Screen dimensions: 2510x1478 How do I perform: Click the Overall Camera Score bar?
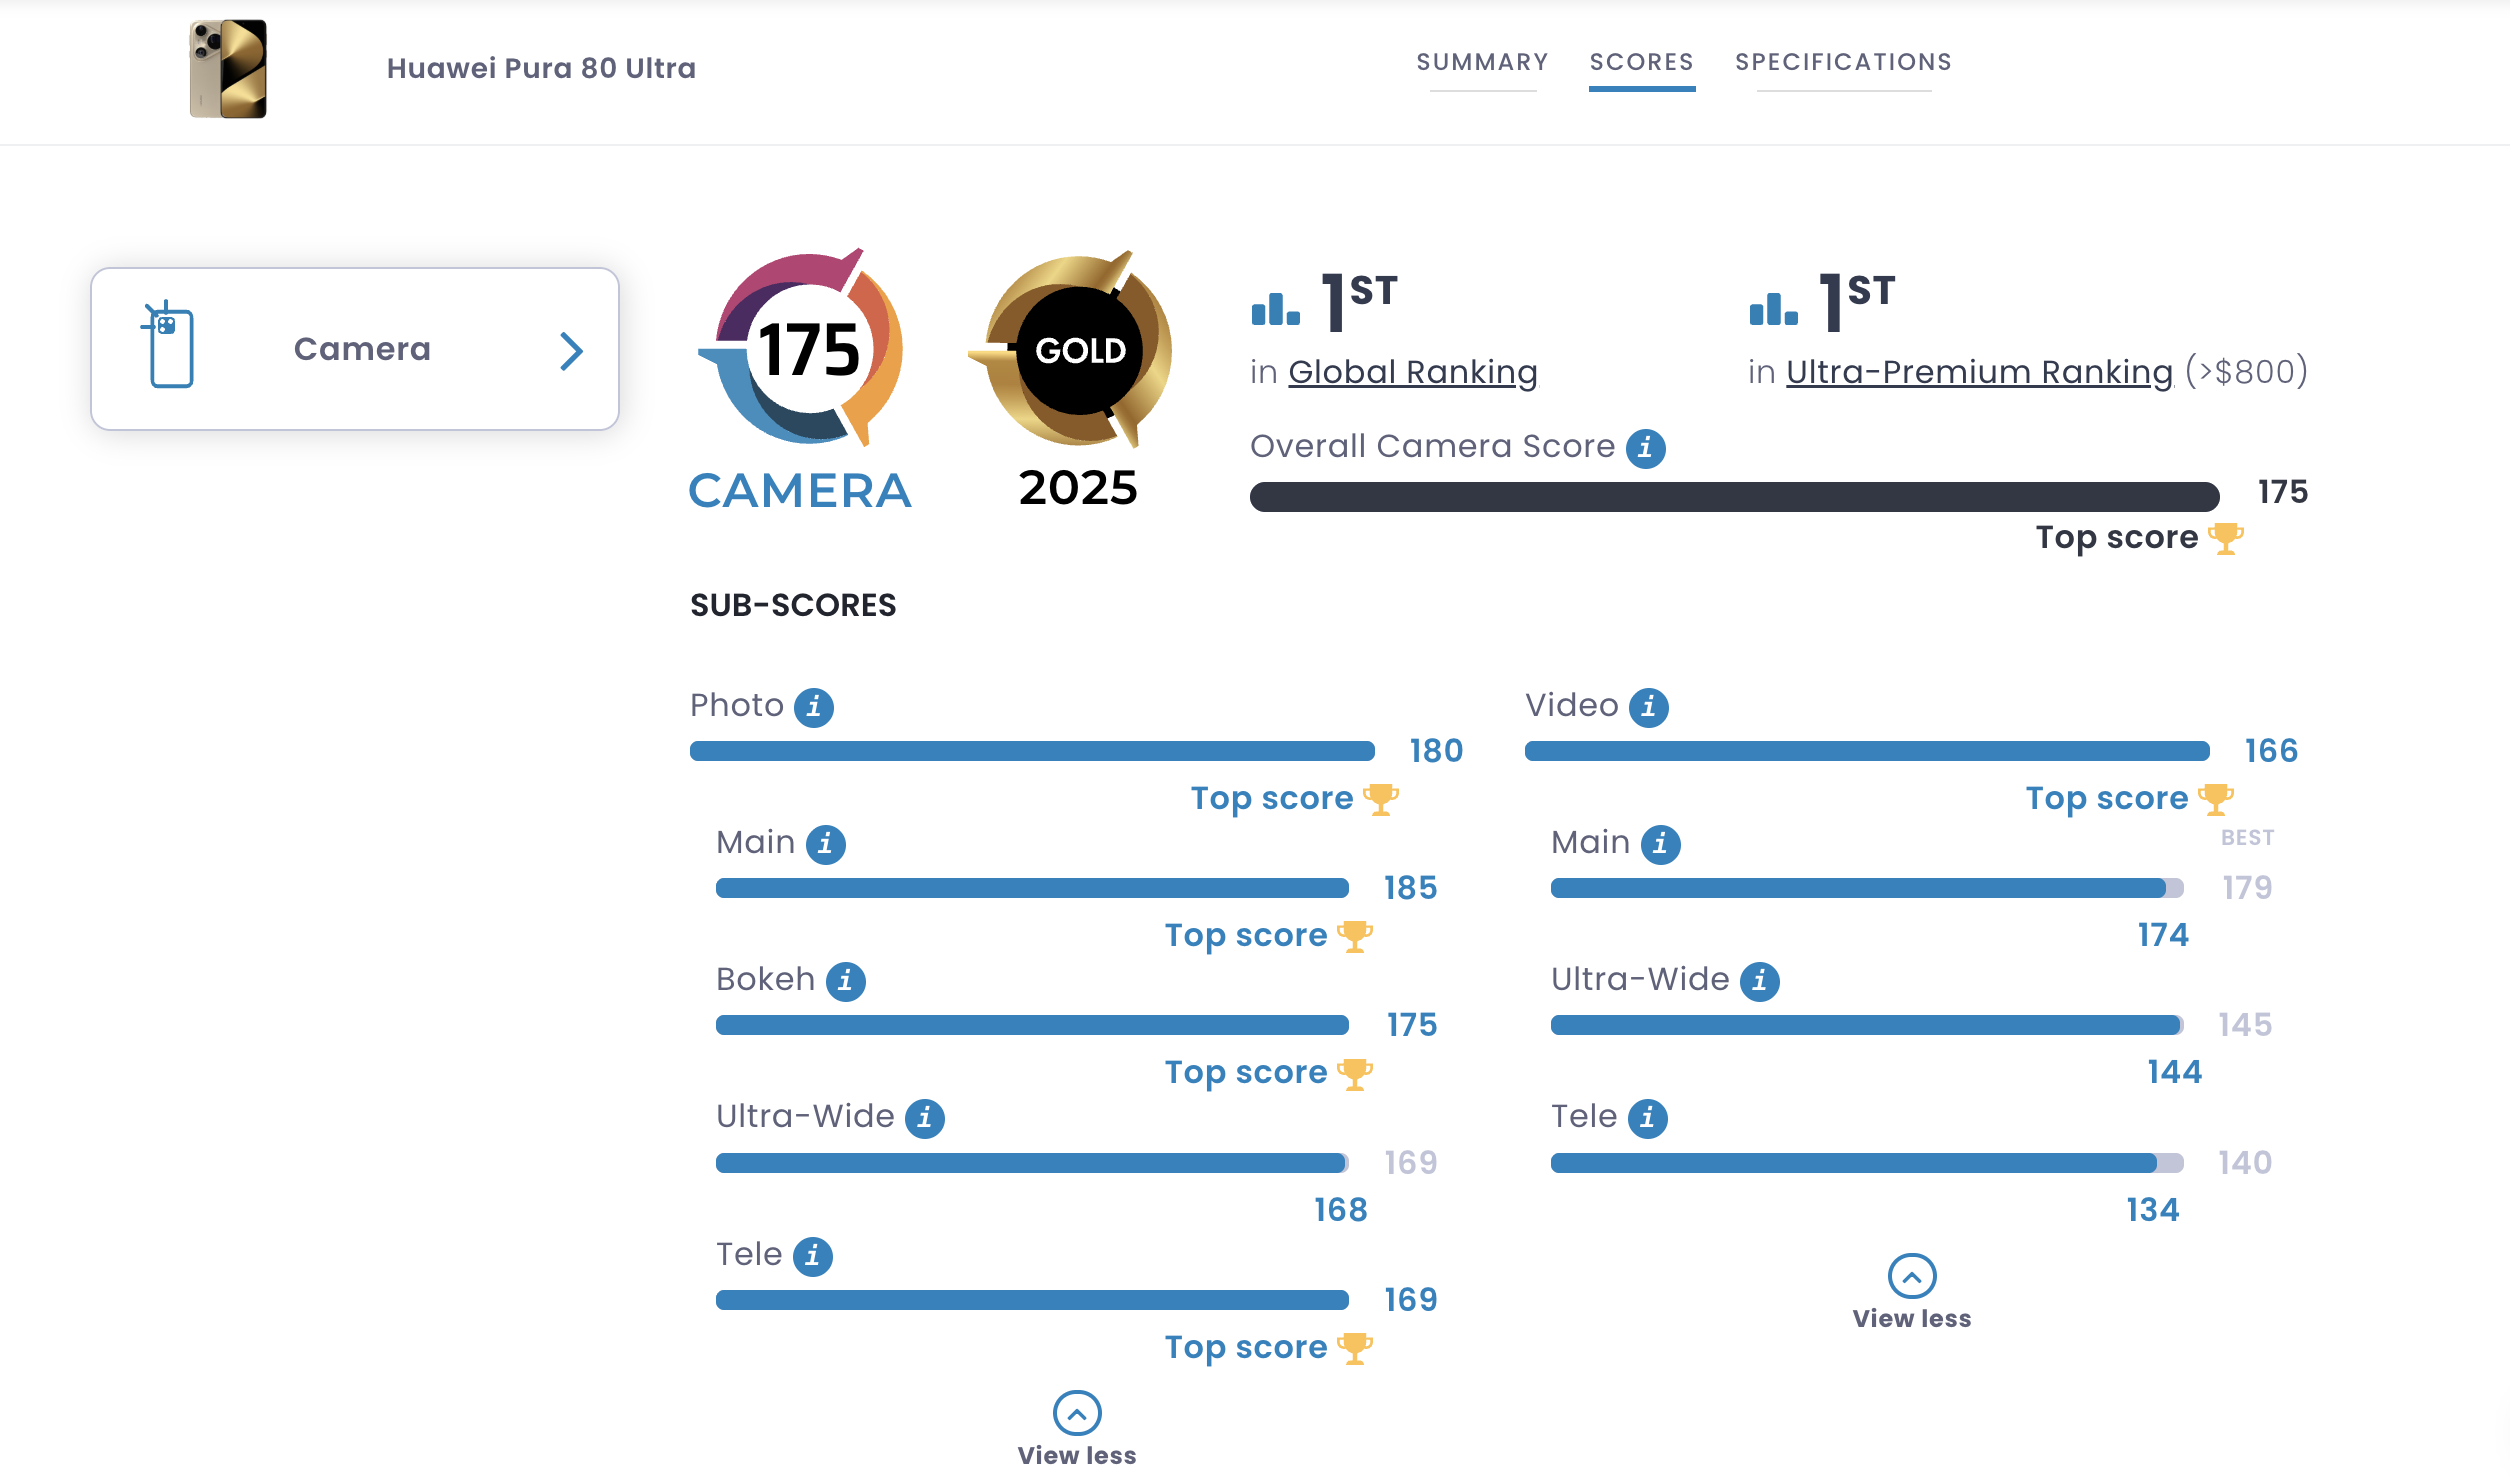pyautogui.click(x=1734, y=496)
